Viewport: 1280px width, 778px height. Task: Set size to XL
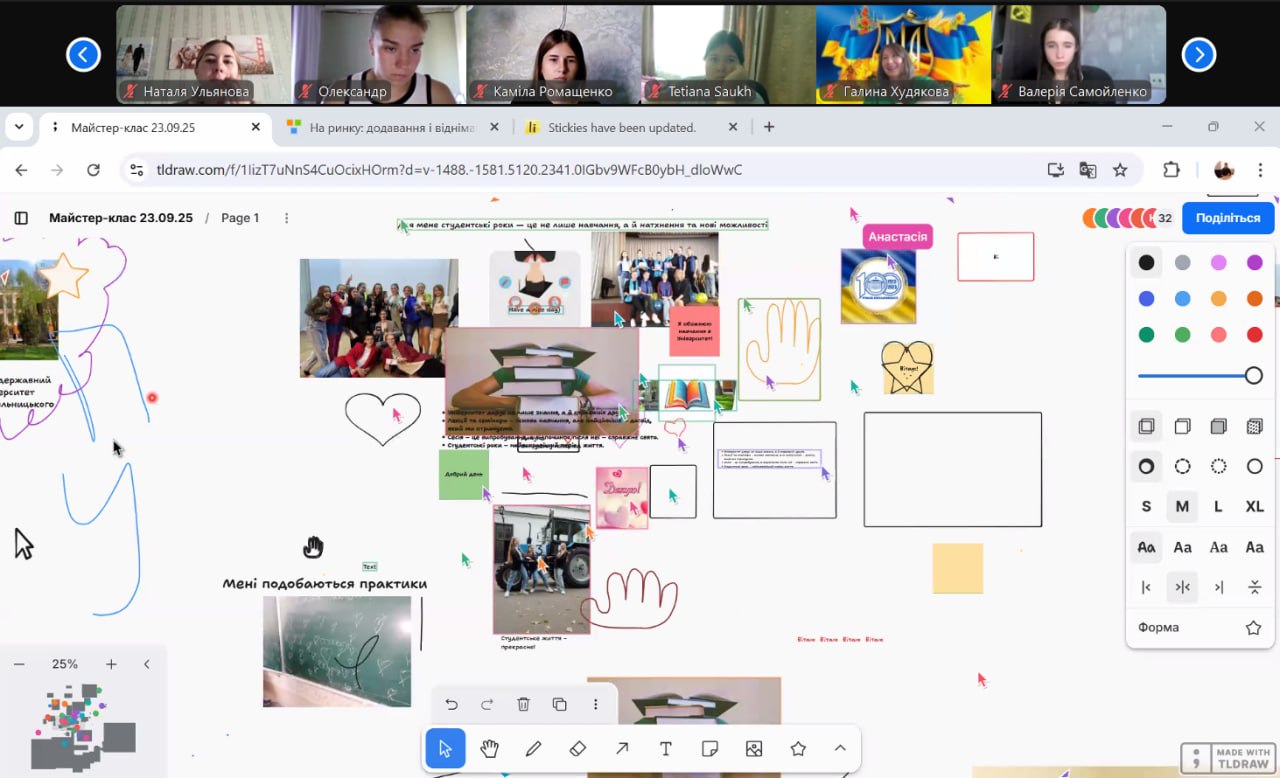coord(1254,507)
